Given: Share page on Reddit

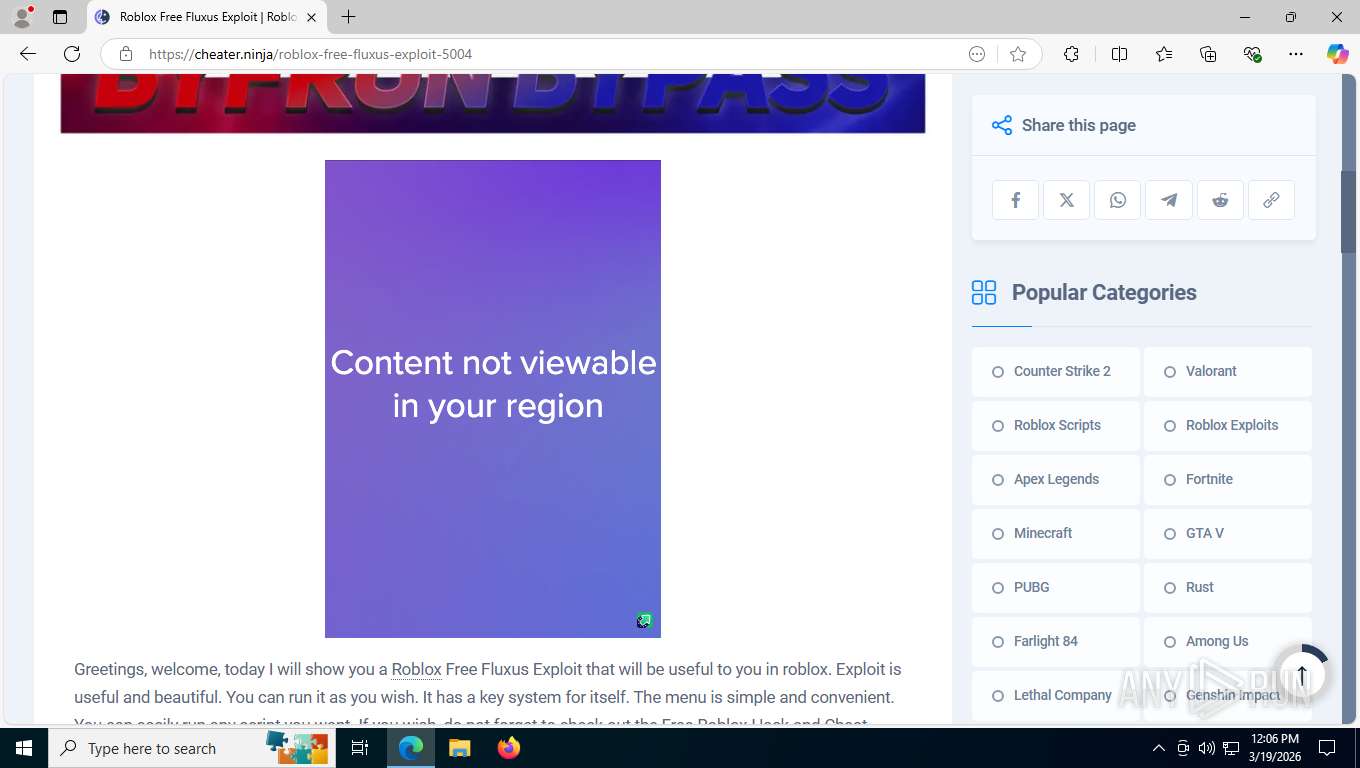Looking at the screenshot, I should [x=1220, y=200].
